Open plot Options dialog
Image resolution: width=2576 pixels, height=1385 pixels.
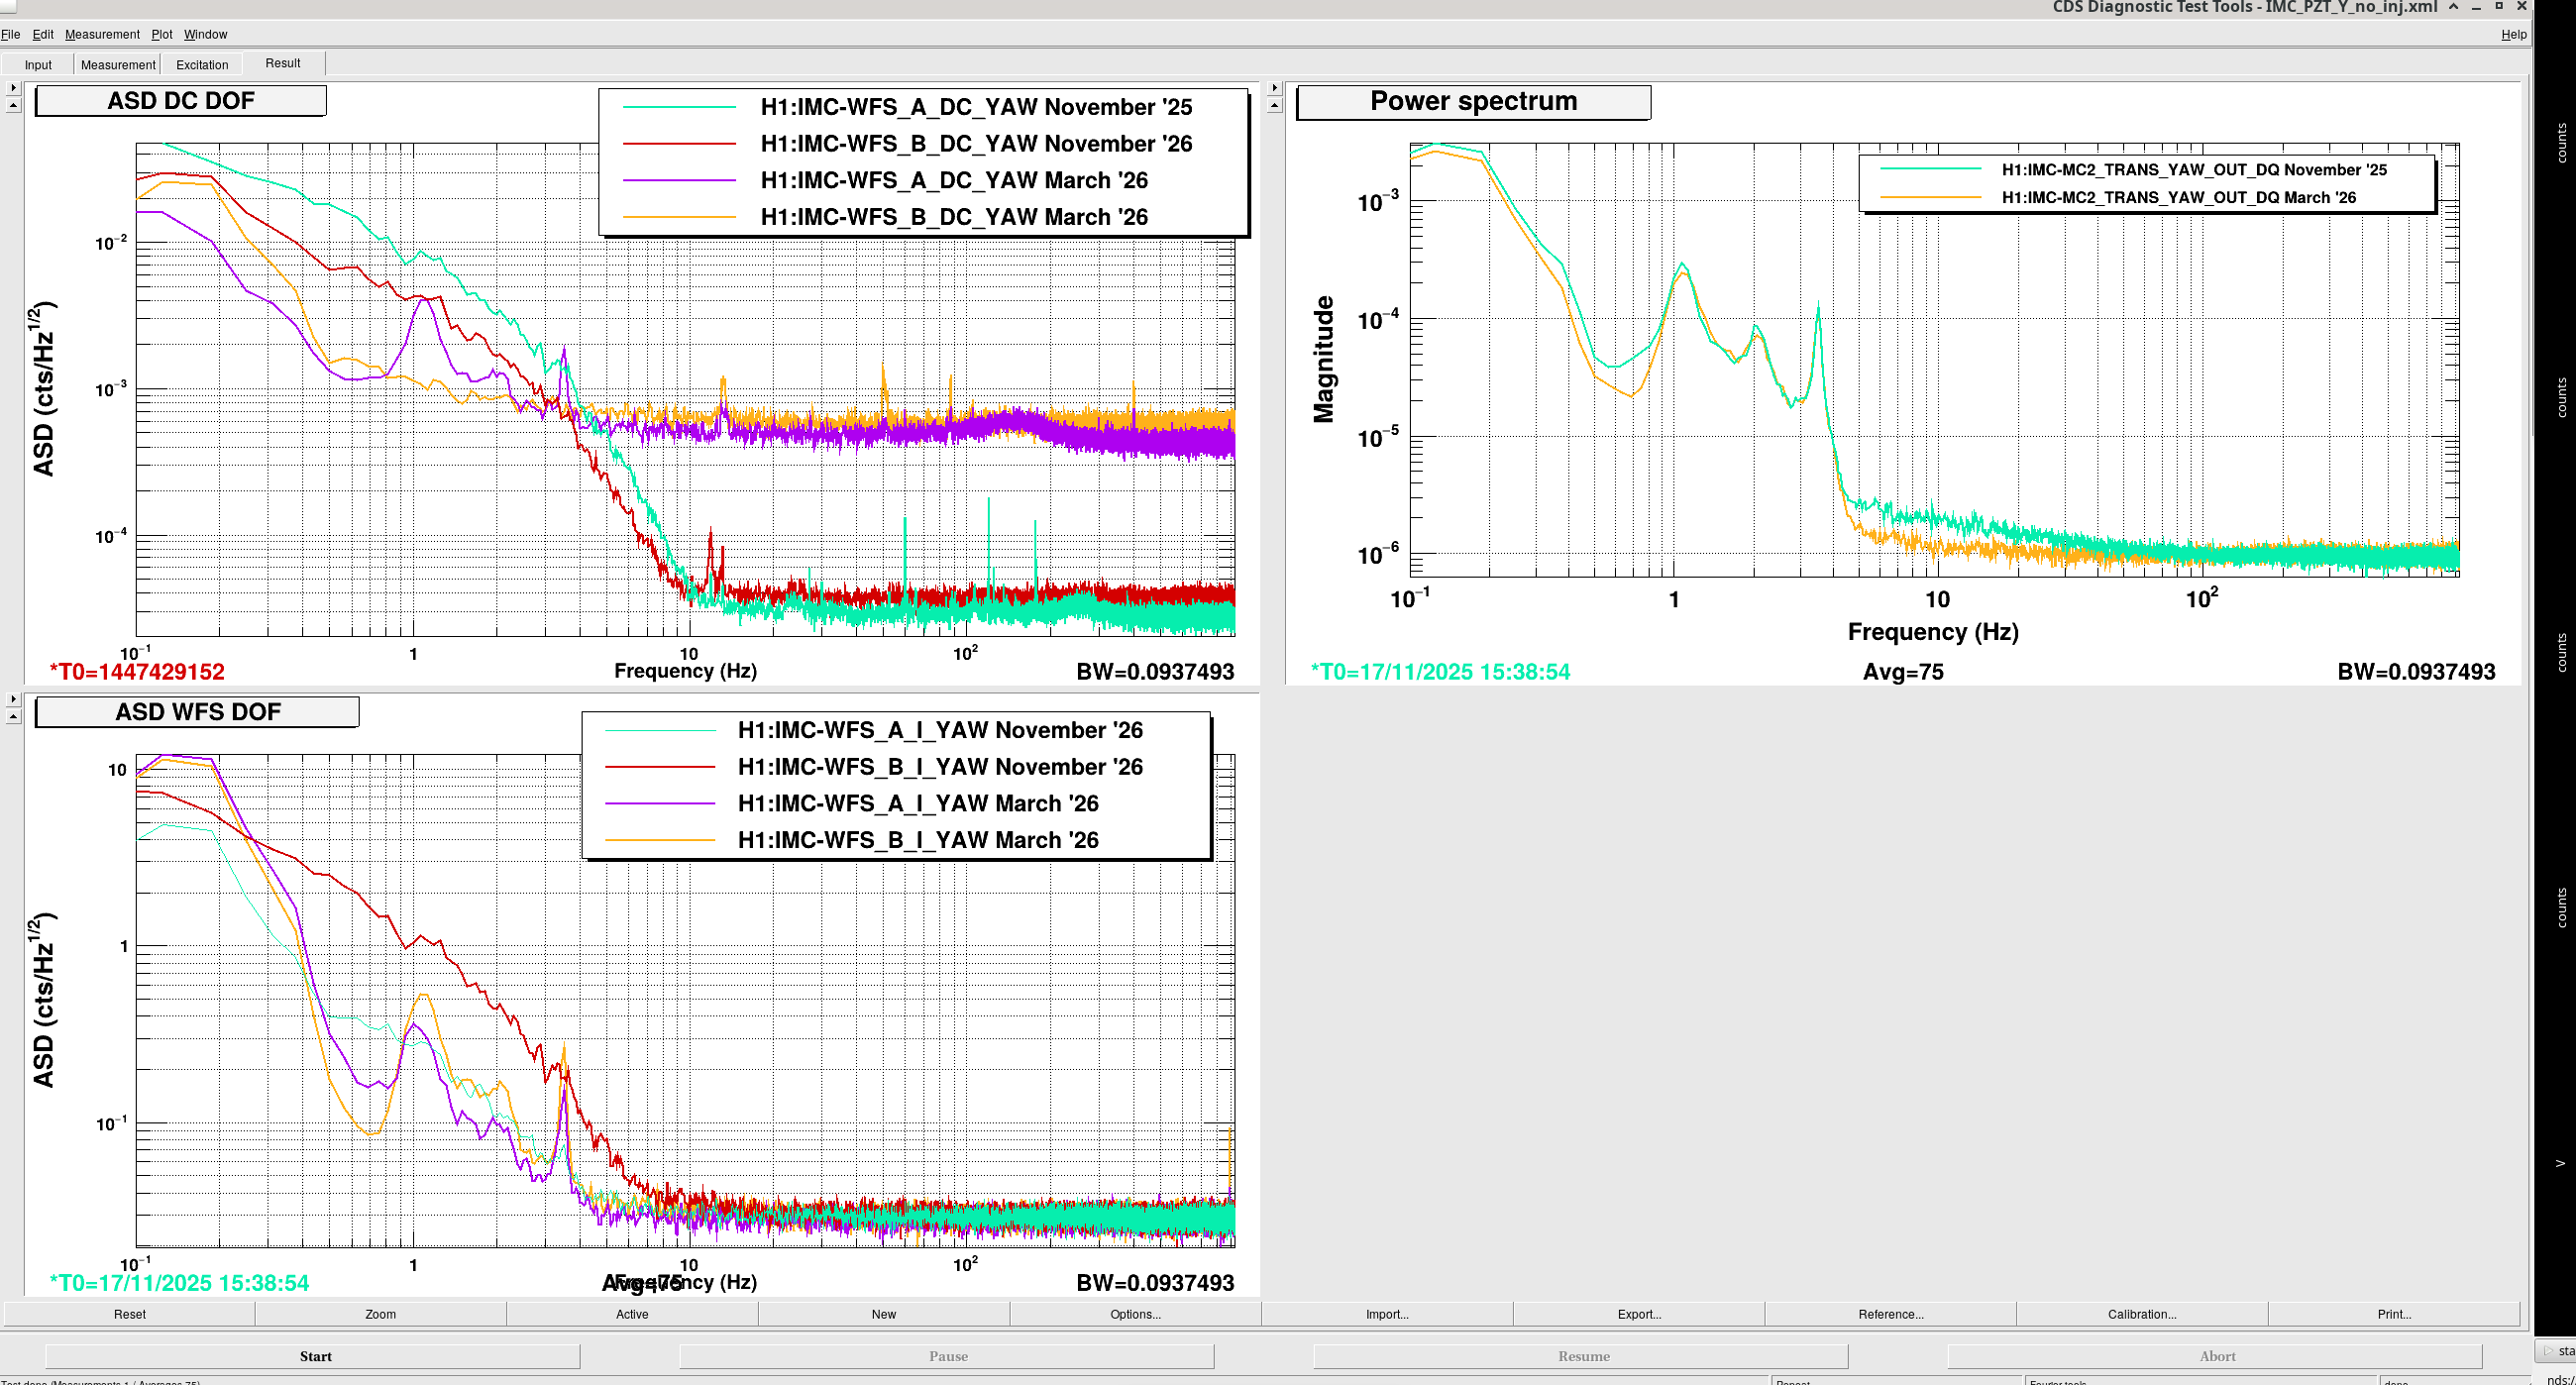click(1135, 1314)
